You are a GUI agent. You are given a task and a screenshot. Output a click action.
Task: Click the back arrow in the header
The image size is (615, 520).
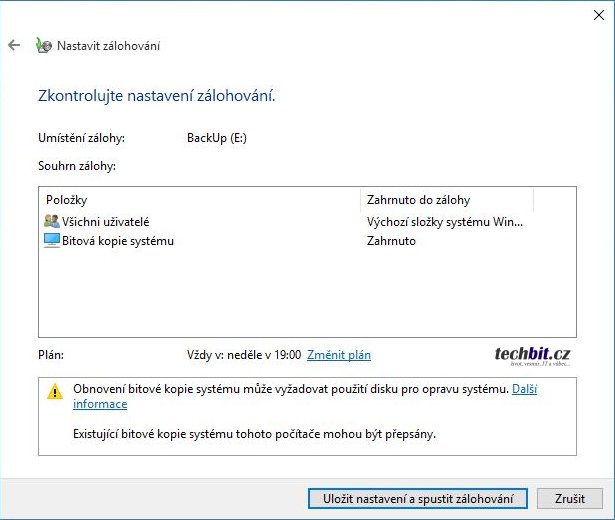click(14, 46)
